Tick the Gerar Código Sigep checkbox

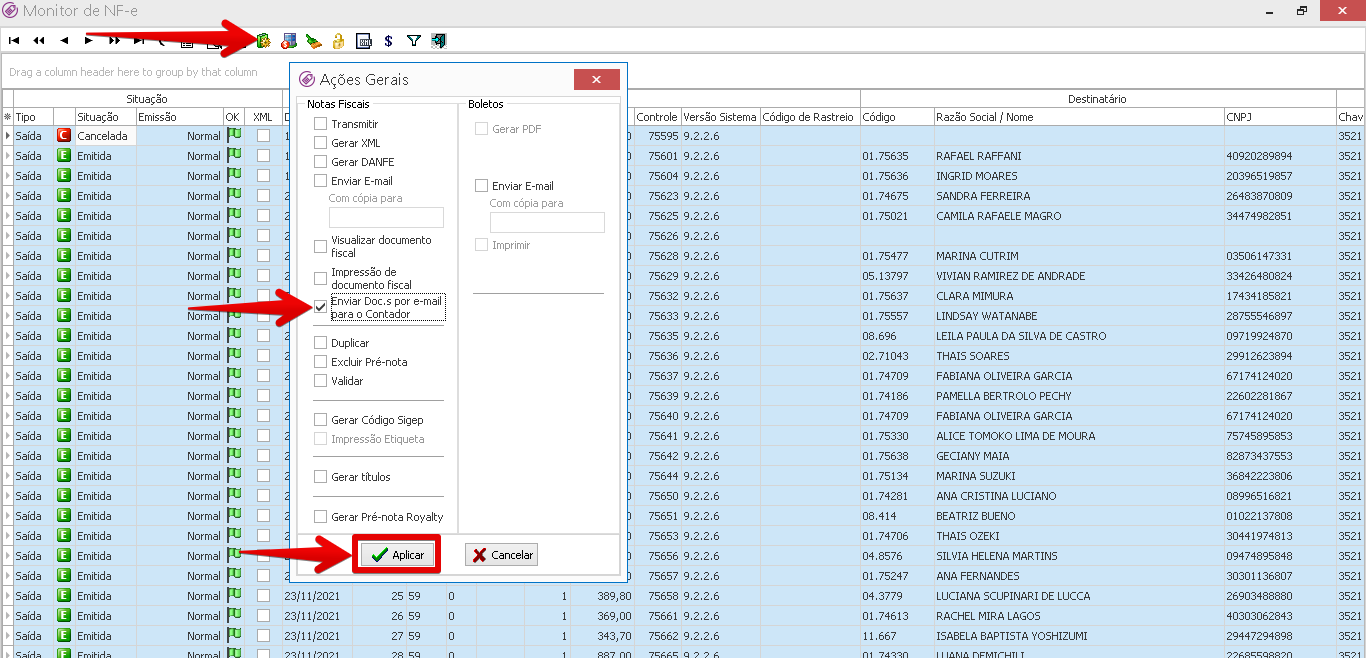pos(321,420)
